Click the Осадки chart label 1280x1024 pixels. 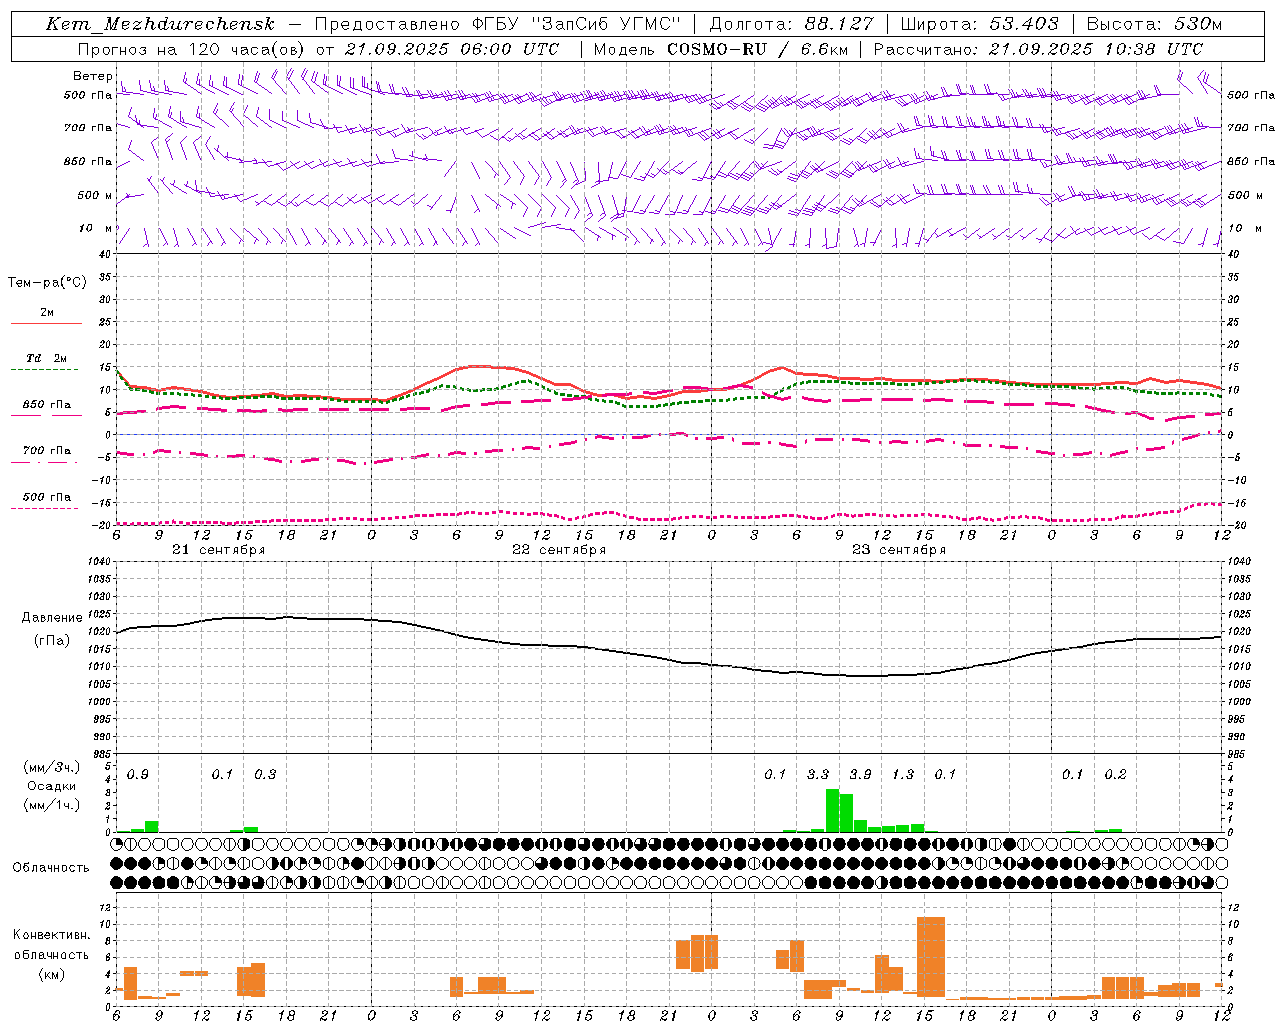point(52,786)
